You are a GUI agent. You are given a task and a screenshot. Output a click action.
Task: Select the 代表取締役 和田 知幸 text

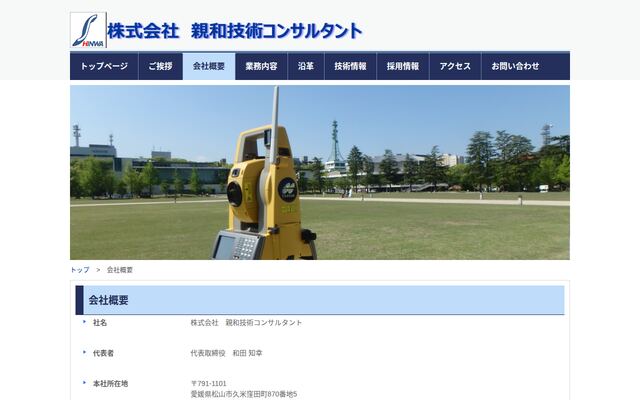227,353
